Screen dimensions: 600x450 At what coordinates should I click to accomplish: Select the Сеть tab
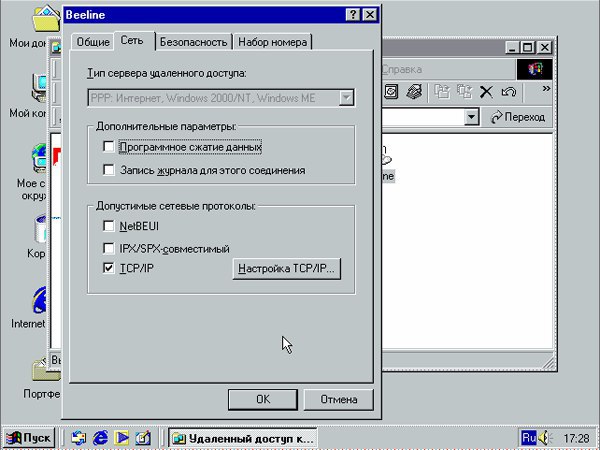point(132,41)
